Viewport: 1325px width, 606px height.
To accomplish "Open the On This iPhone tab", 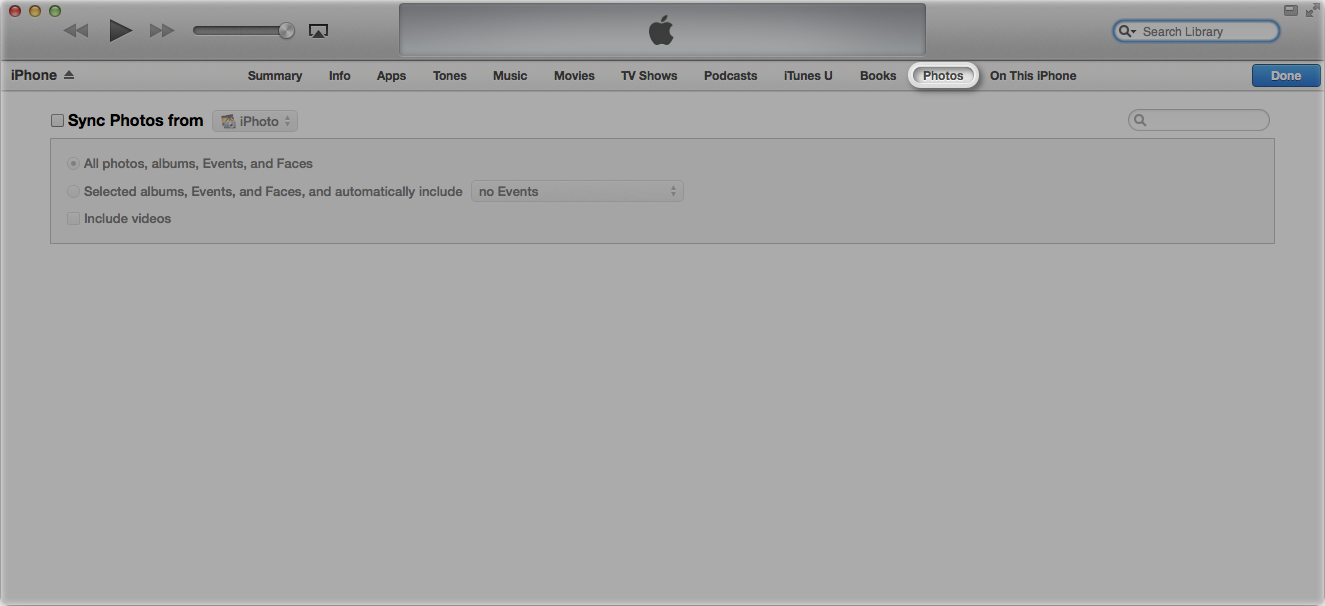I will (1033, 76).
